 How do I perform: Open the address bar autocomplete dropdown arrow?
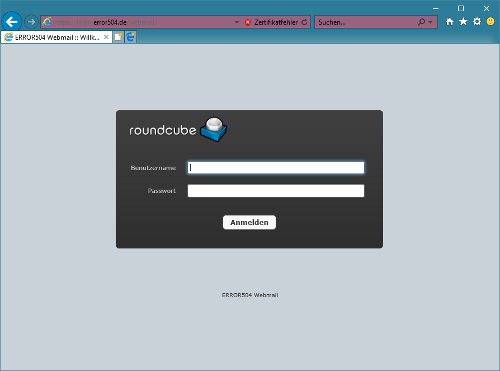click(237, 22)
